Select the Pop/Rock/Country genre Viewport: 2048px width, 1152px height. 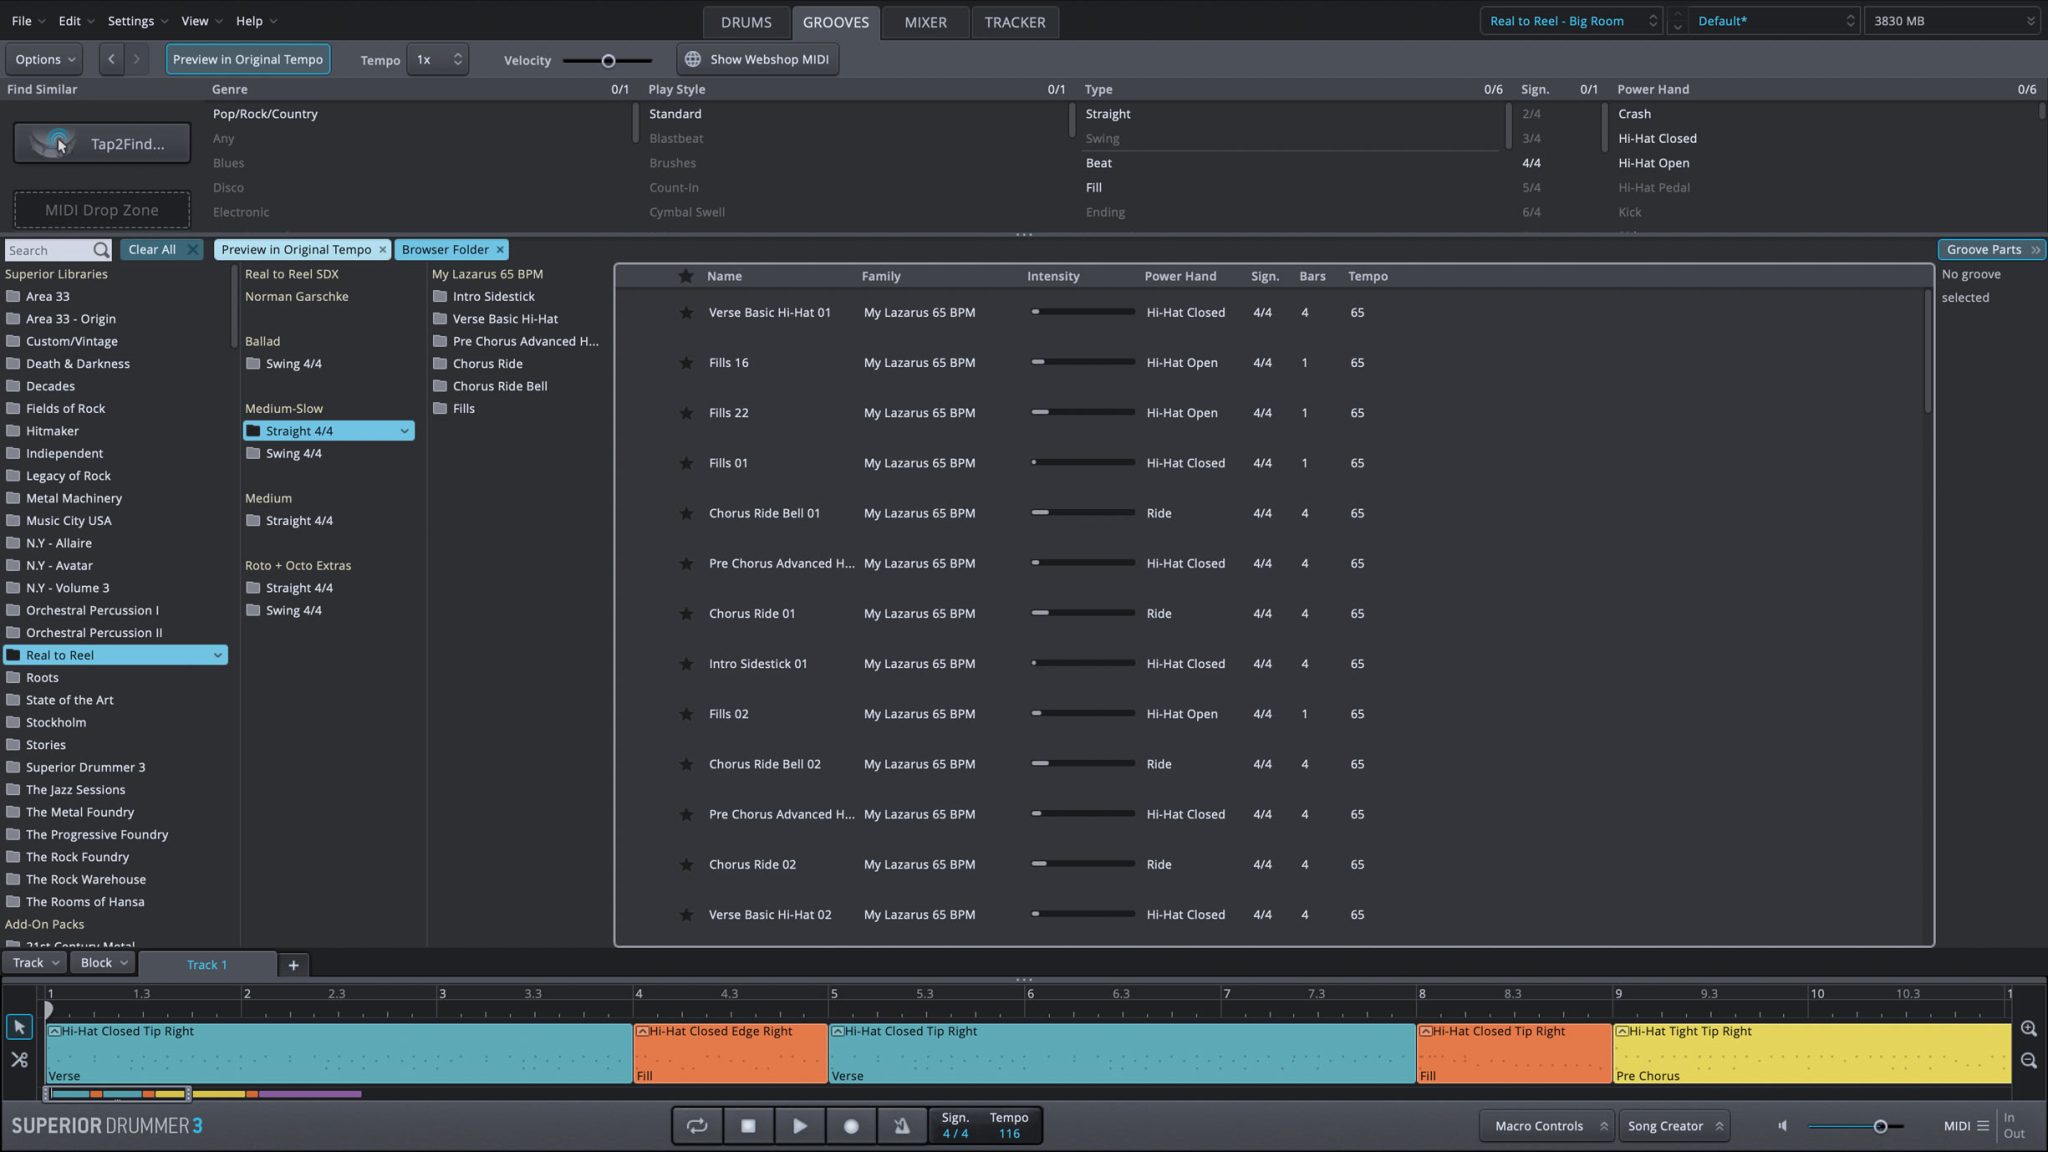[265, 114]
